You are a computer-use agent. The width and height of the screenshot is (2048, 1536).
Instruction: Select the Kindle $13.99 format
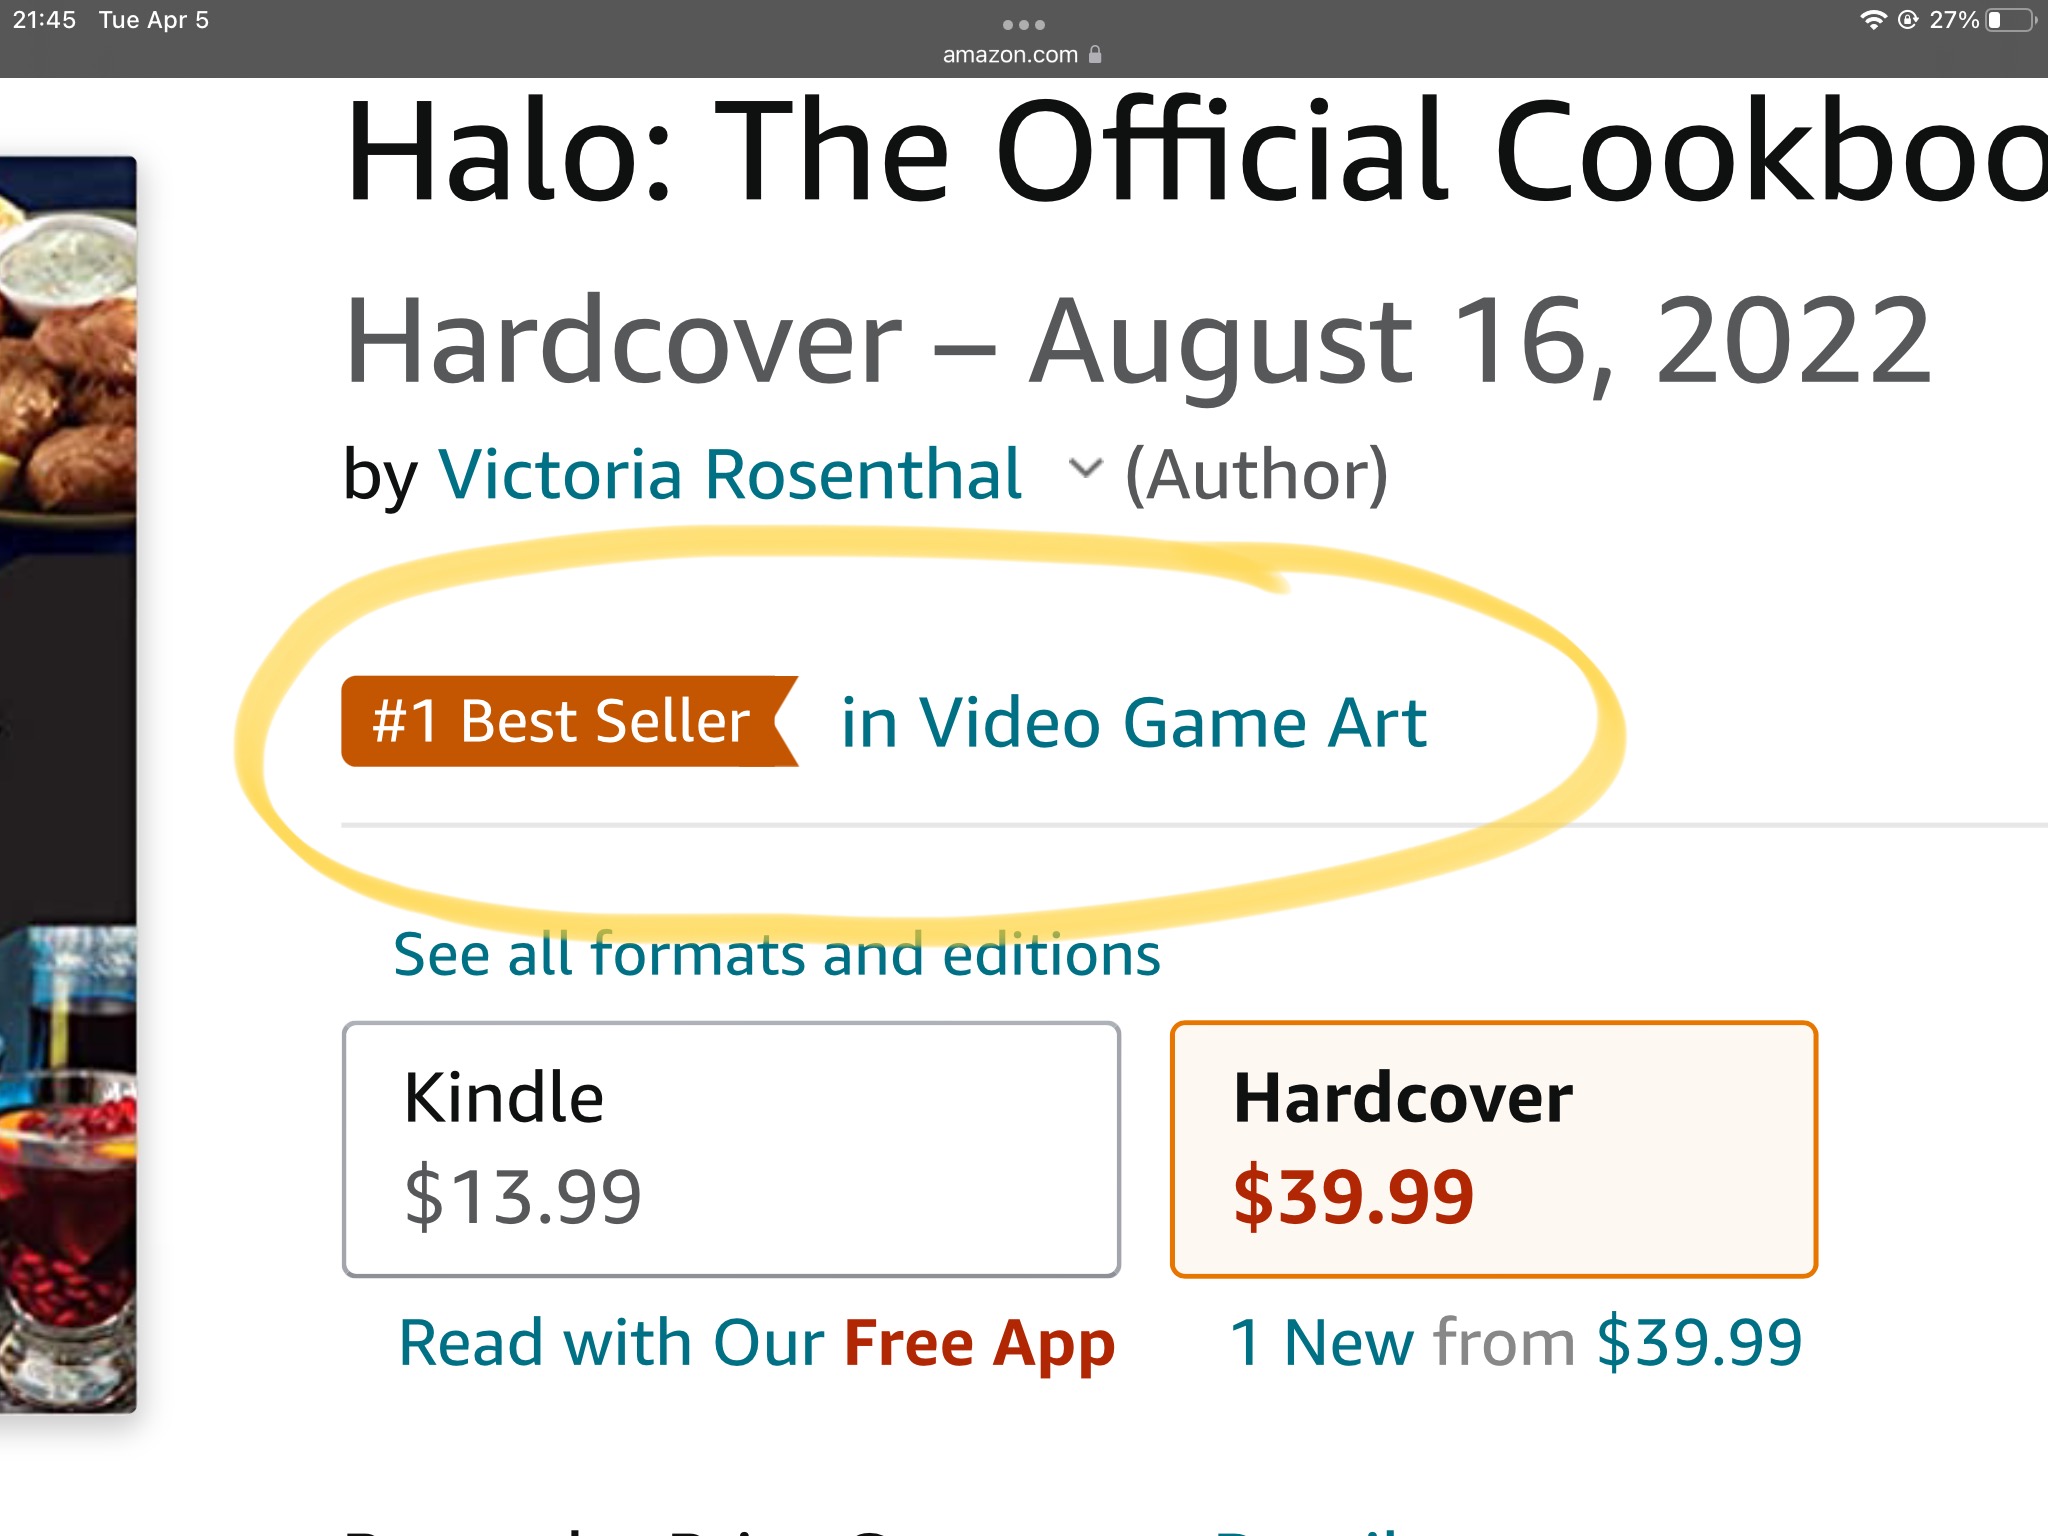coord(731,1149)
